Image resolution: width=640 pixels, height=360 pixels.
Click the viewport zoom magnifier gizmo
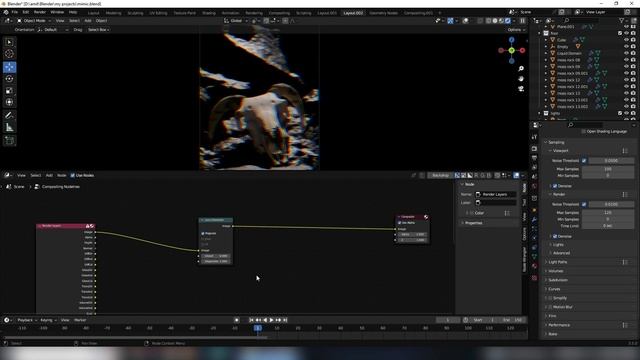(x=521, y=69)
